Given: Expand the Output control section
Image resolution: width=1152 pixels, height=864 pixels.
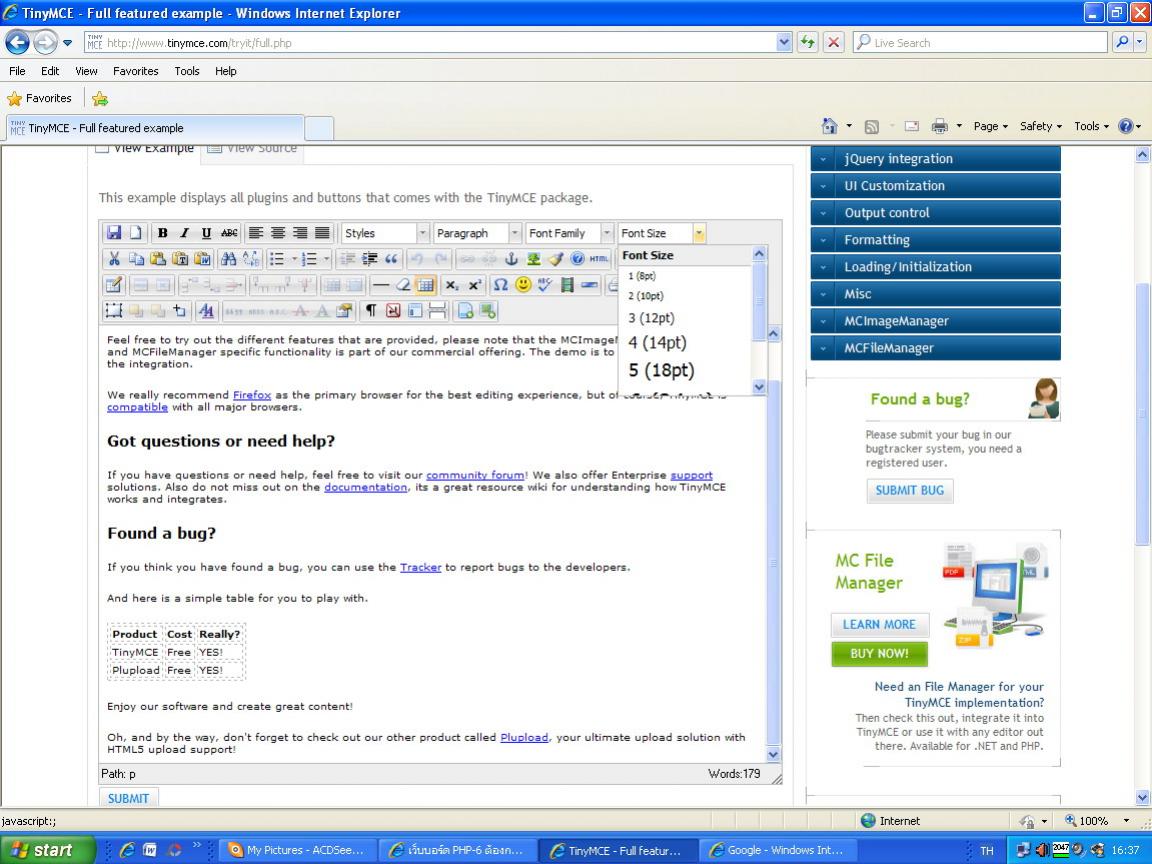Looking at the screenshot, I should (x=935, y=213).
